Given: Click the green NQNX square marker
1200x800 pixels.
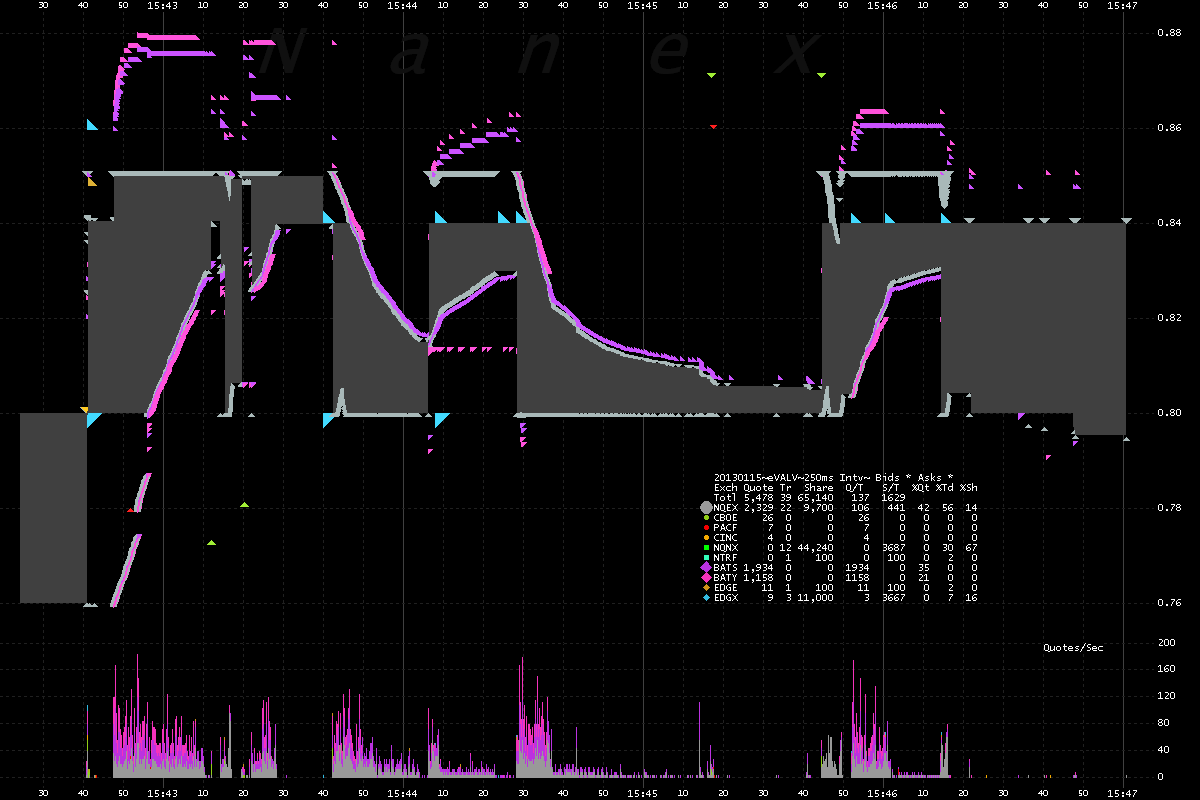Looking at the screenshot, I should [x=706, y=547].
